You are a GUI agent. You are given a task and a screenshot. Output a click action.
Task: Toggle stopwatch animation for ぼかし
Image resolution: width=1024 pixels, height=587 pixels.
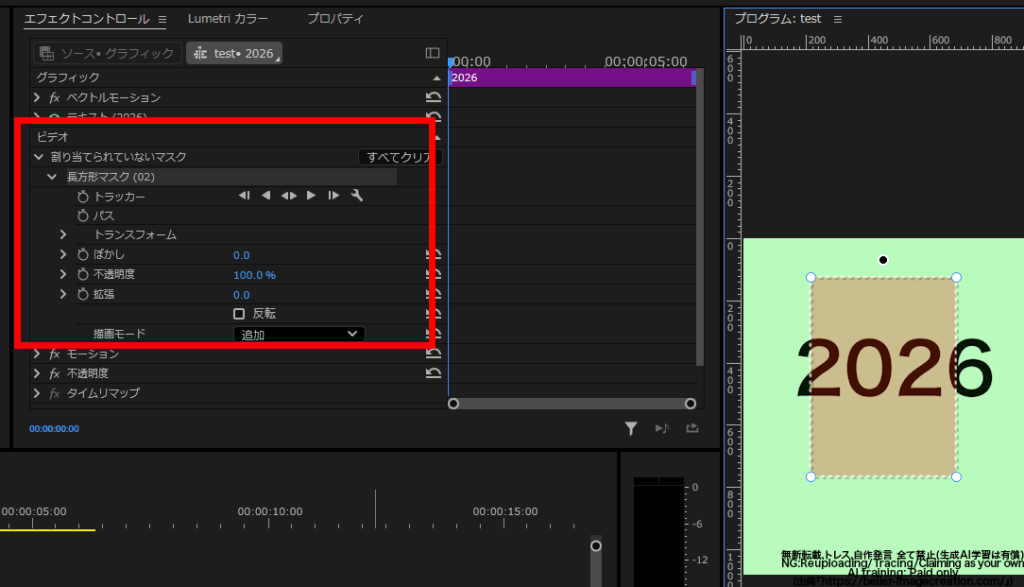click(83, 255)
